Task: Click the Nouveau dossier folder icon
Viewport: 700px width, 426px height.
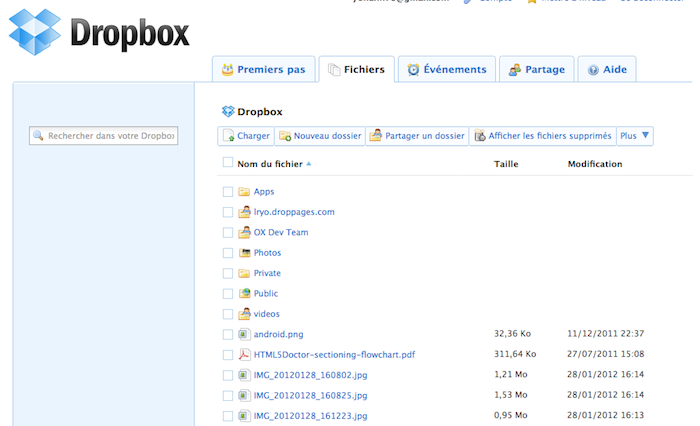Action: tap(285, 136)
